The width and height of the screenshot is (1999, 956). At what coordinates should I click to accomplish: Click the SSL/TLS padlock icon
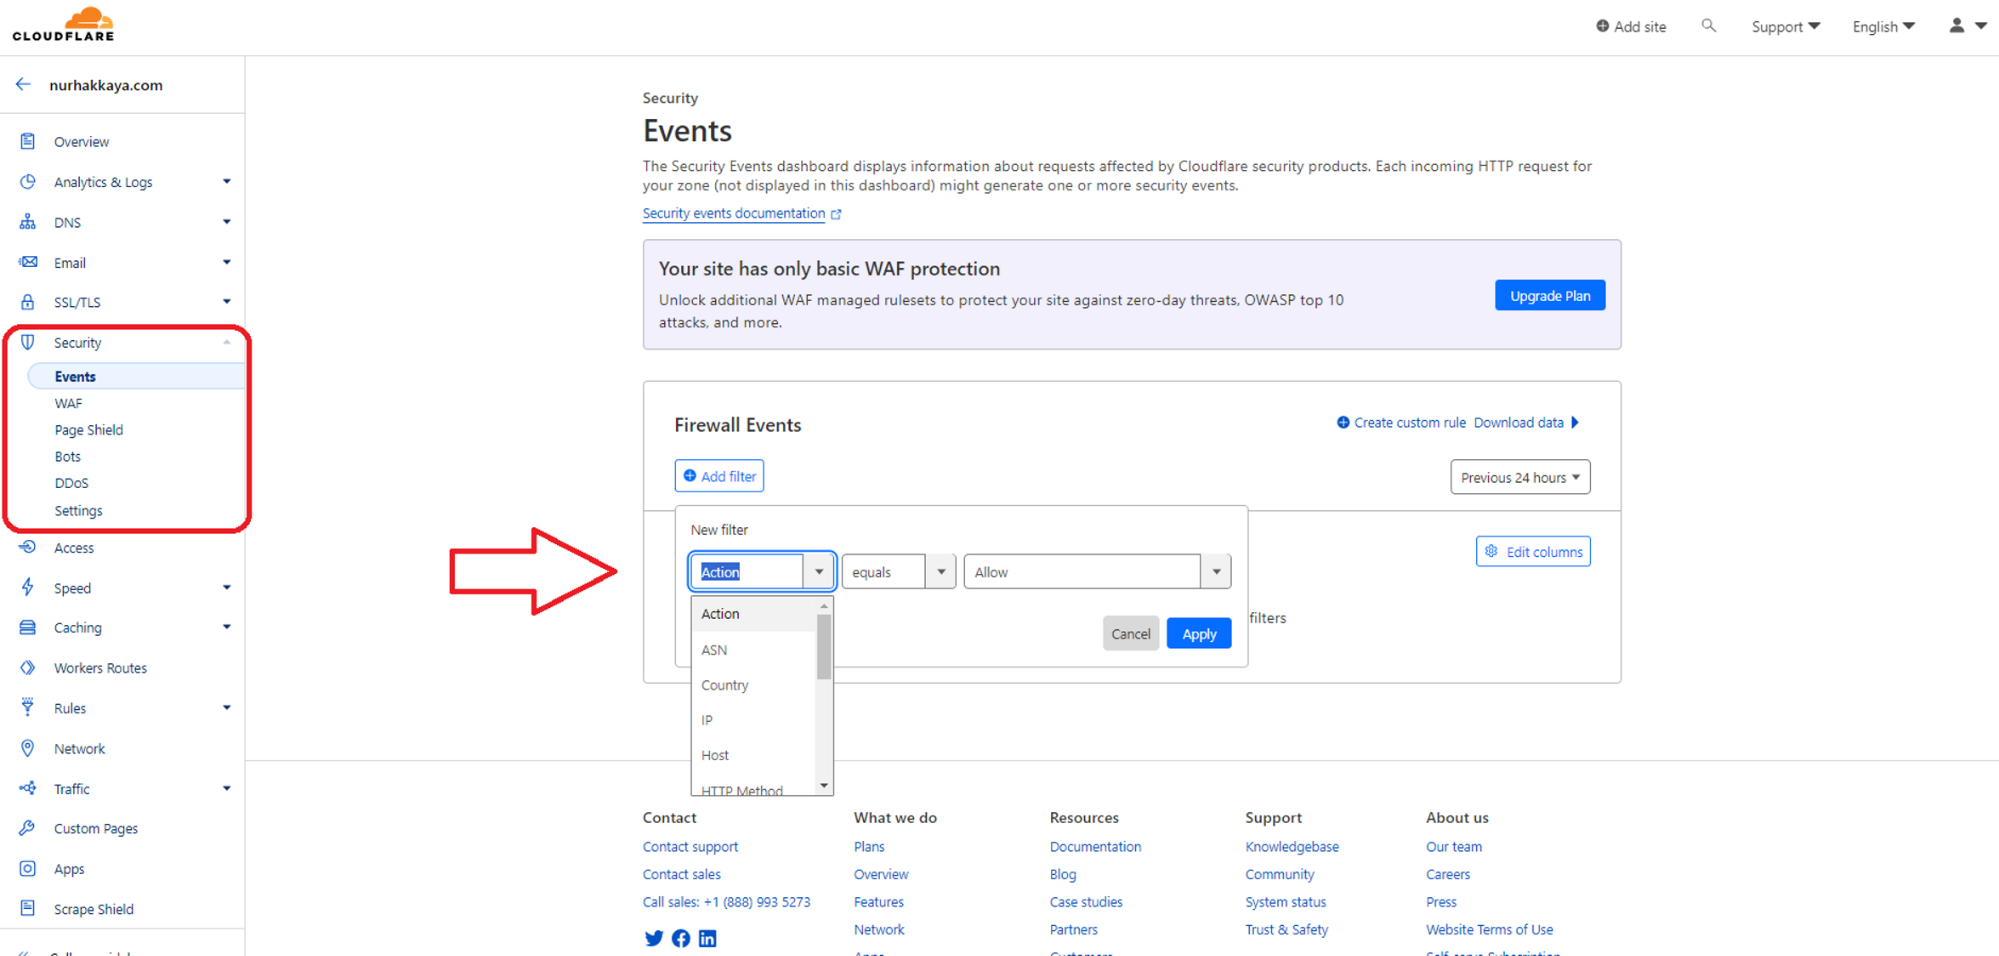(x=28, y=302)
